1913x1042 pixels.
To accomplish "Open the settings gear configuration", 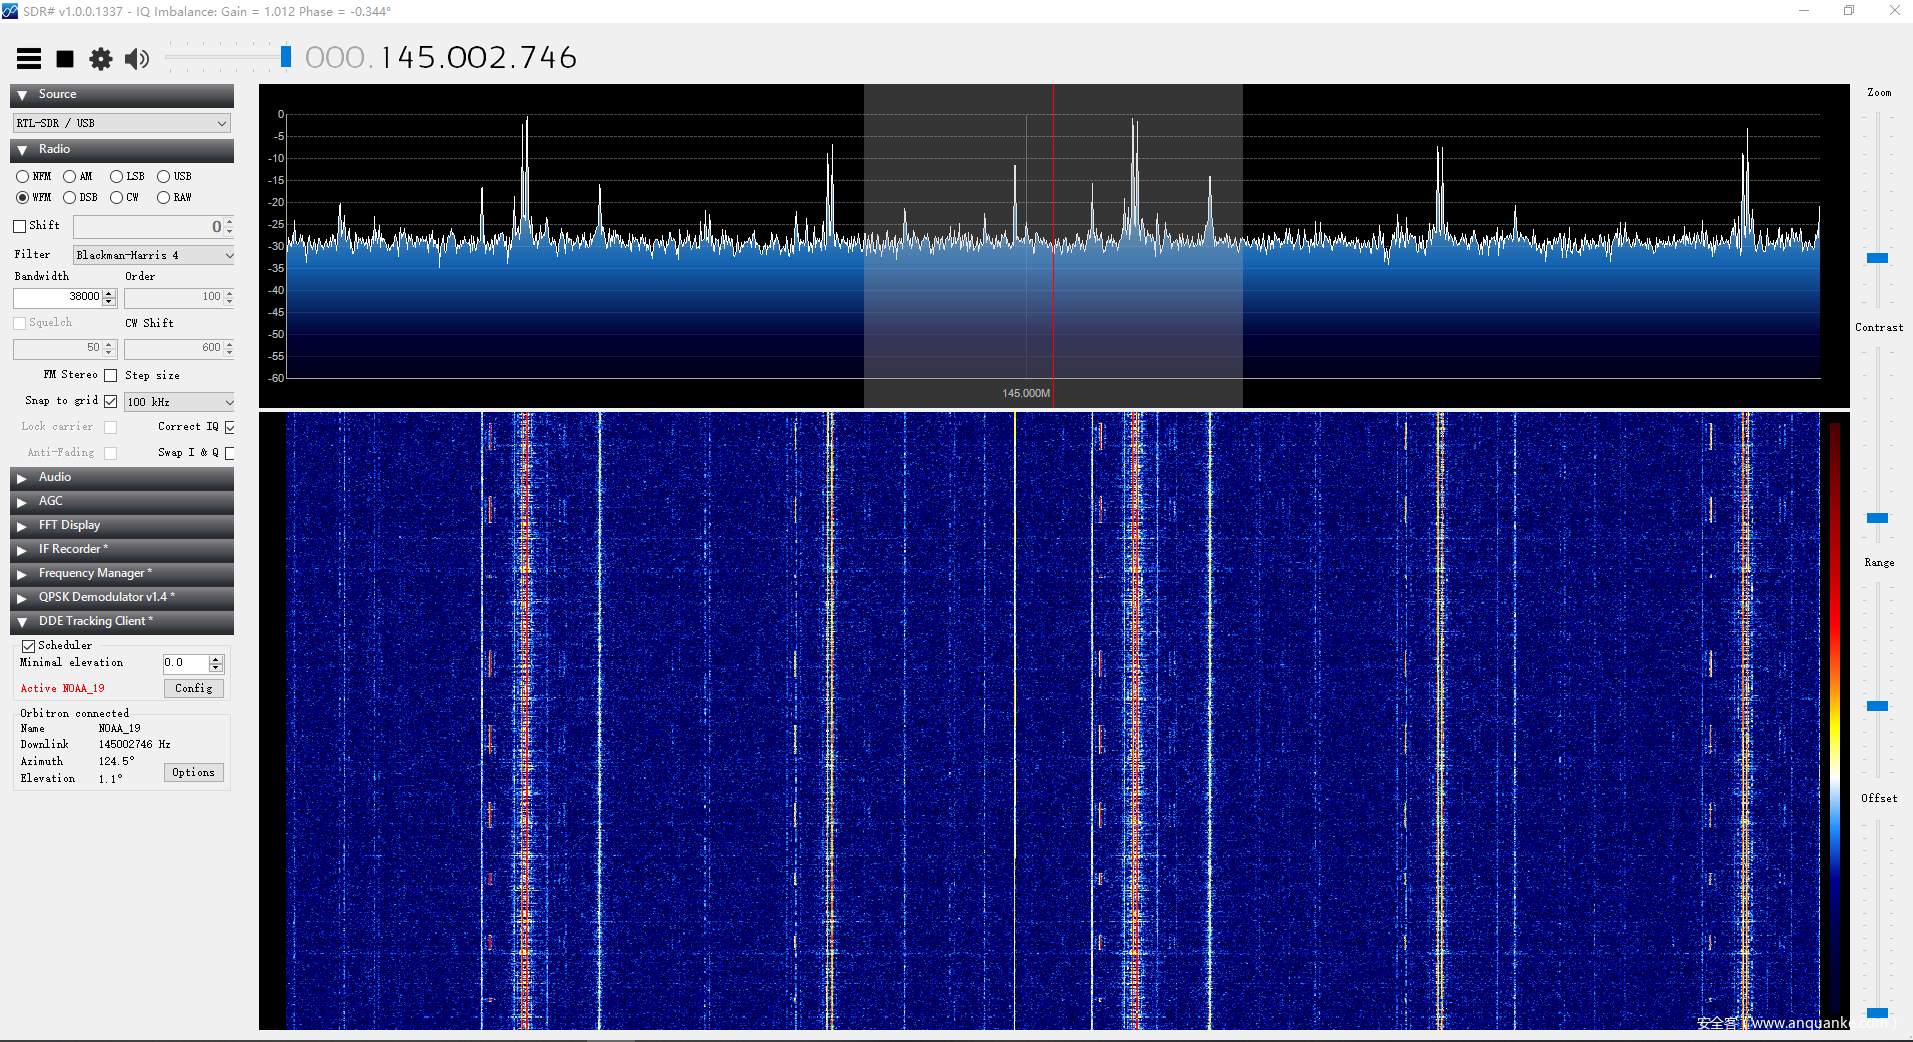I will (101, 59).
